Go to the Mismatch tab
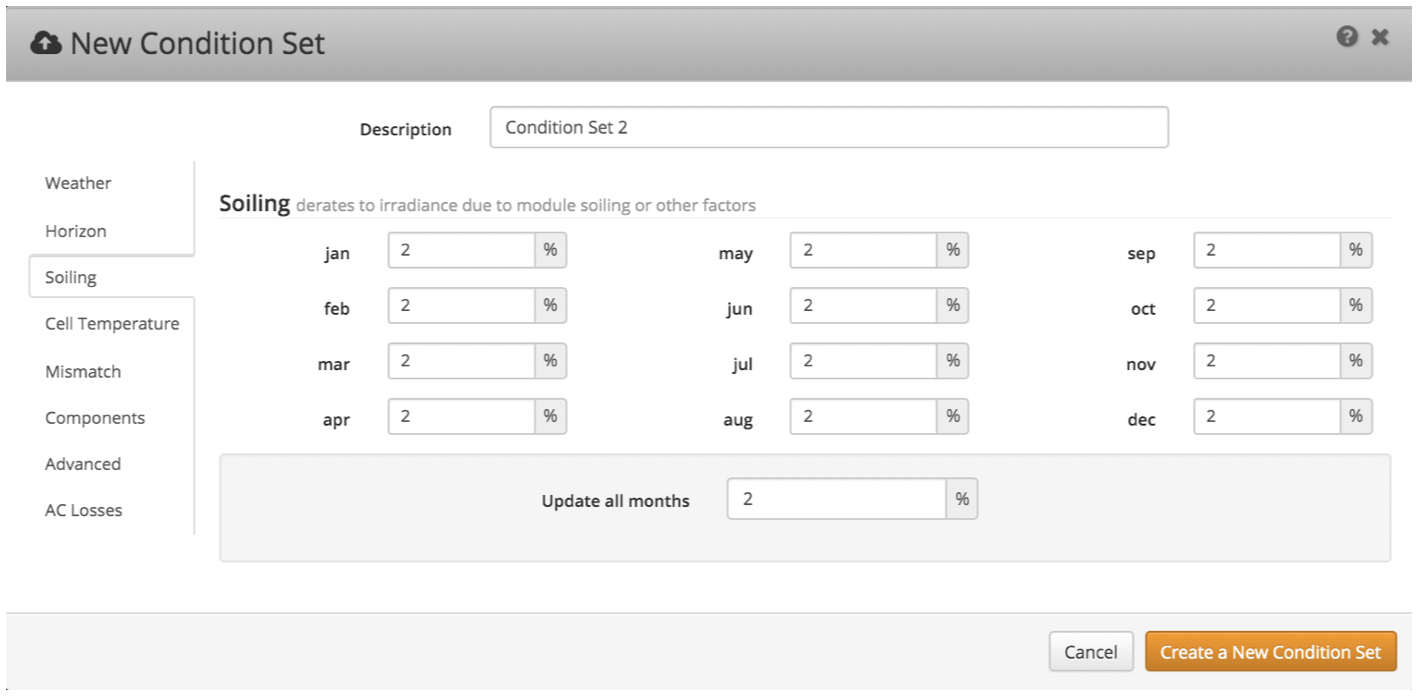The width and height of the screenshot is (1418, 696). (83, 371)
